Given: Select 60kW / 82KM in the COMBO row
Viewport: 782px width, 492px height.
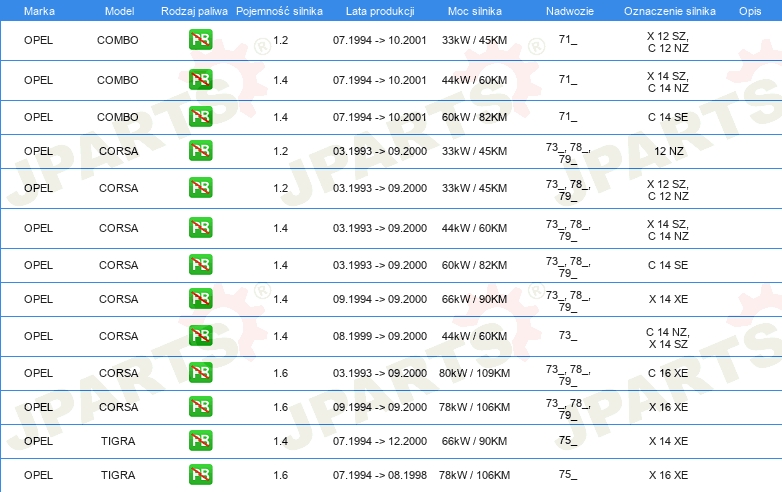Looking at the screenshot, I should point(474,117).
